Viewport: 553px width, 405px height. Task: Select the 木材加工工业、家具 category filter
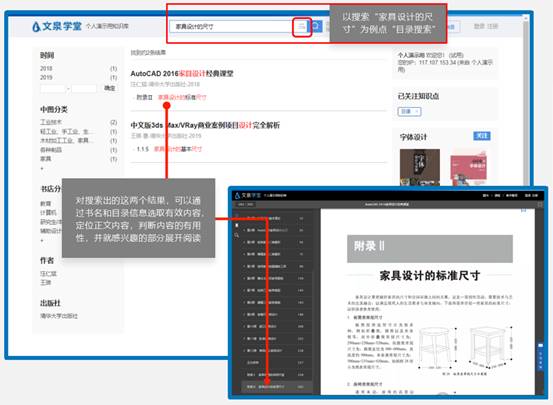(x=67, y=140)
